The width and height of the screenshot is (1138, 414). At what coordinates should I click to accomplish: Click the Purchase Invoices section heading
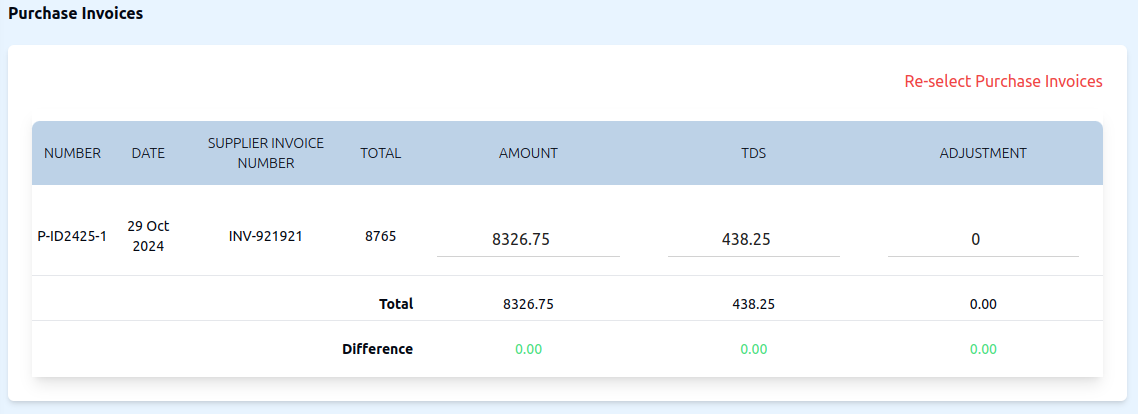tap(76, 14)
